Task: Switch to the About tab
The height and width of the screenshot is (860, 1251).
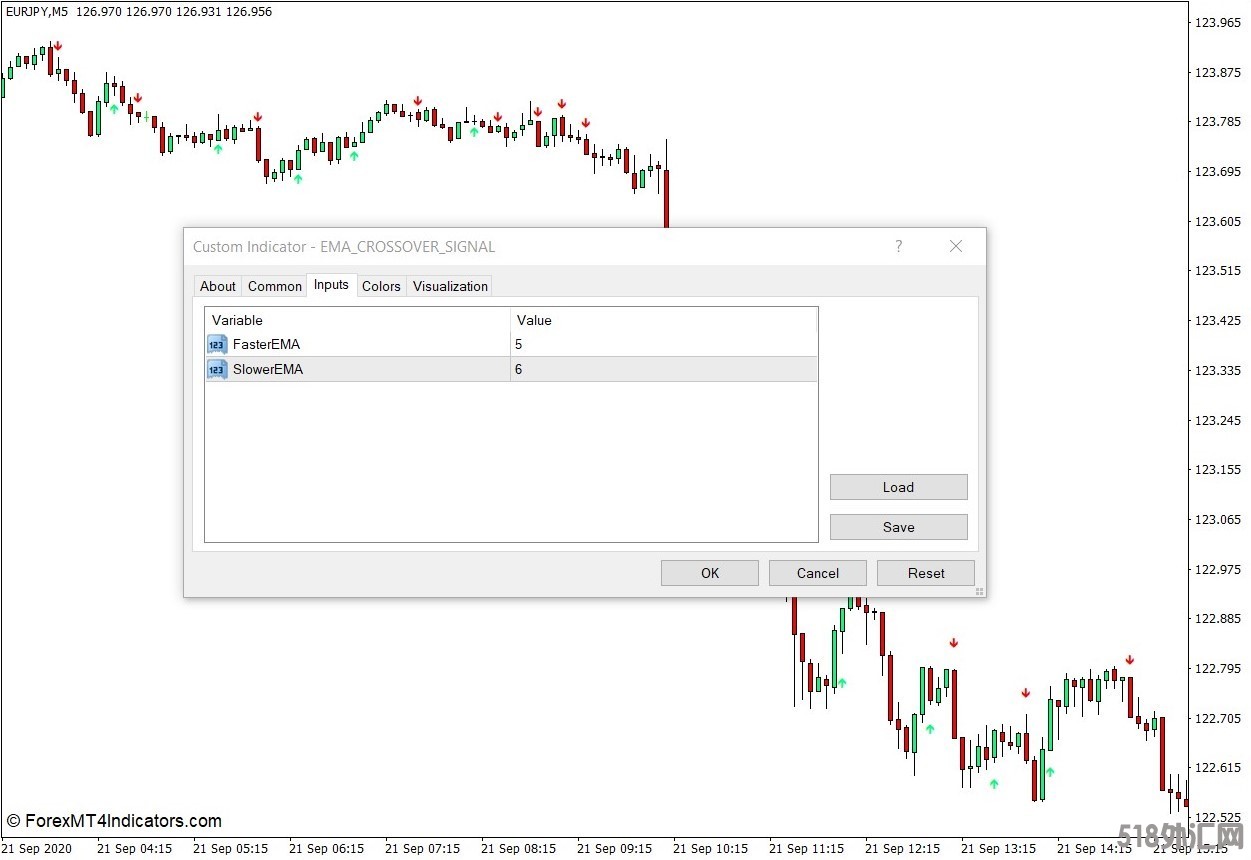Action: click(217, 286)
